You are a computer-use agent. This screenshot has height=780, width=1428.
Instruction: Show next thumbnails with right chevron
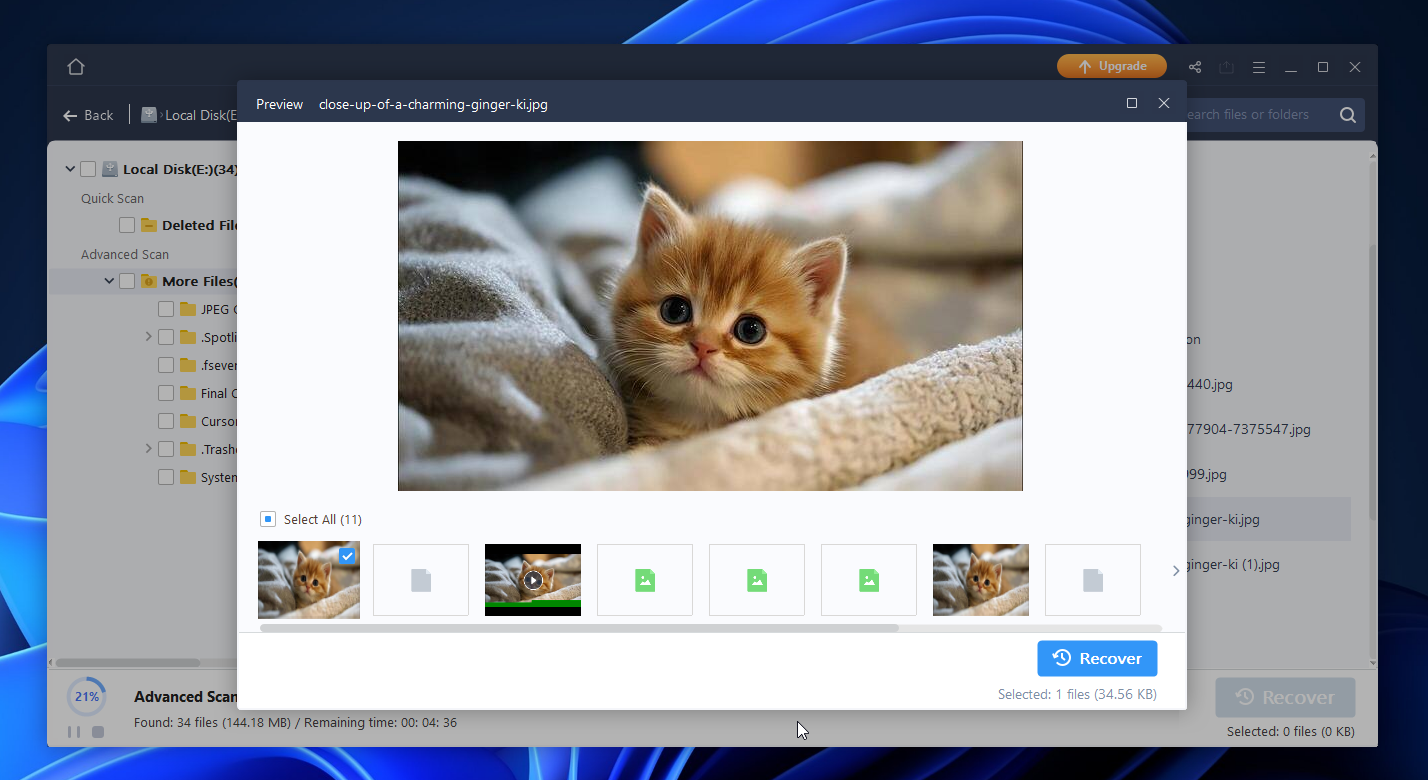point(1176,571)
